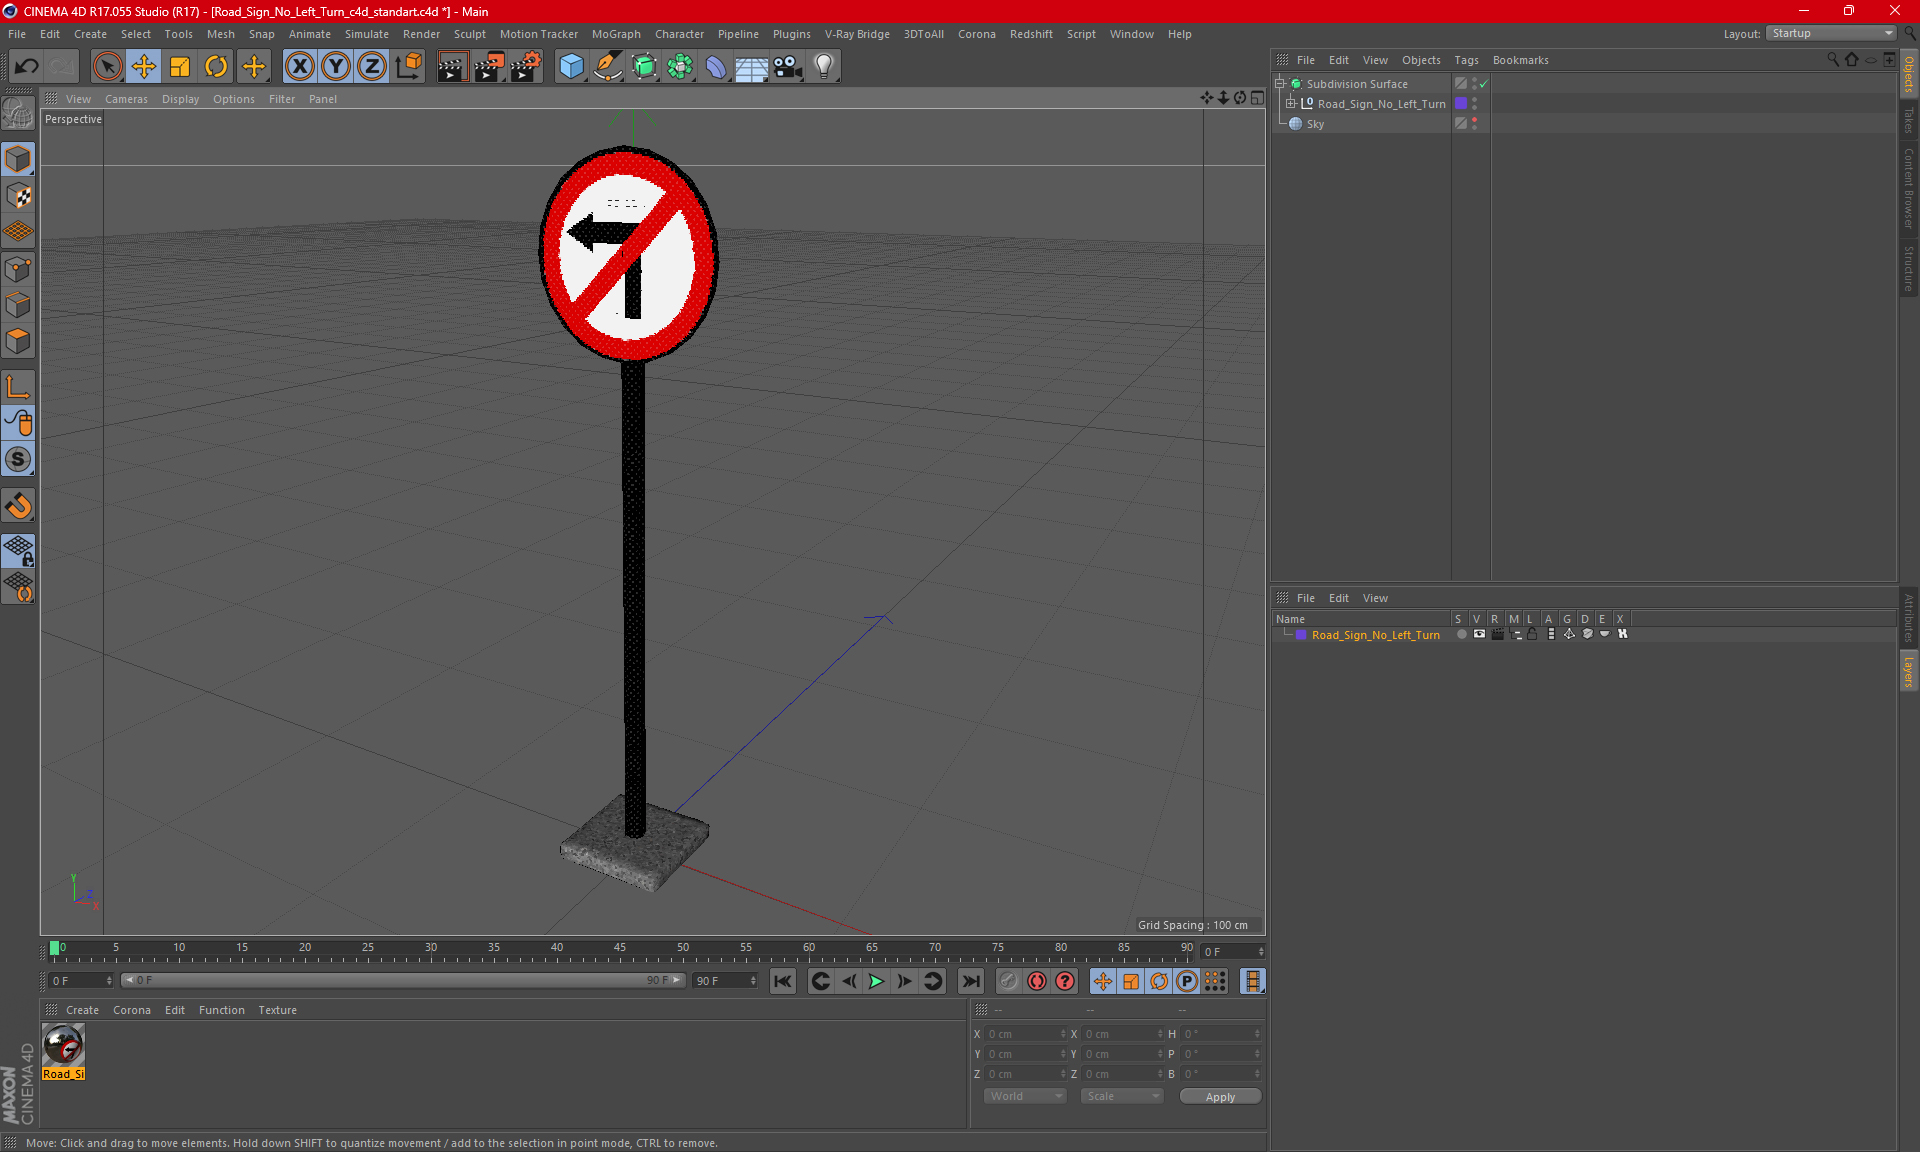The width and height of the screenshot is (1920, 1152).
Task: Toggle layer visibility eye icon
Action: coord(1479,634)
